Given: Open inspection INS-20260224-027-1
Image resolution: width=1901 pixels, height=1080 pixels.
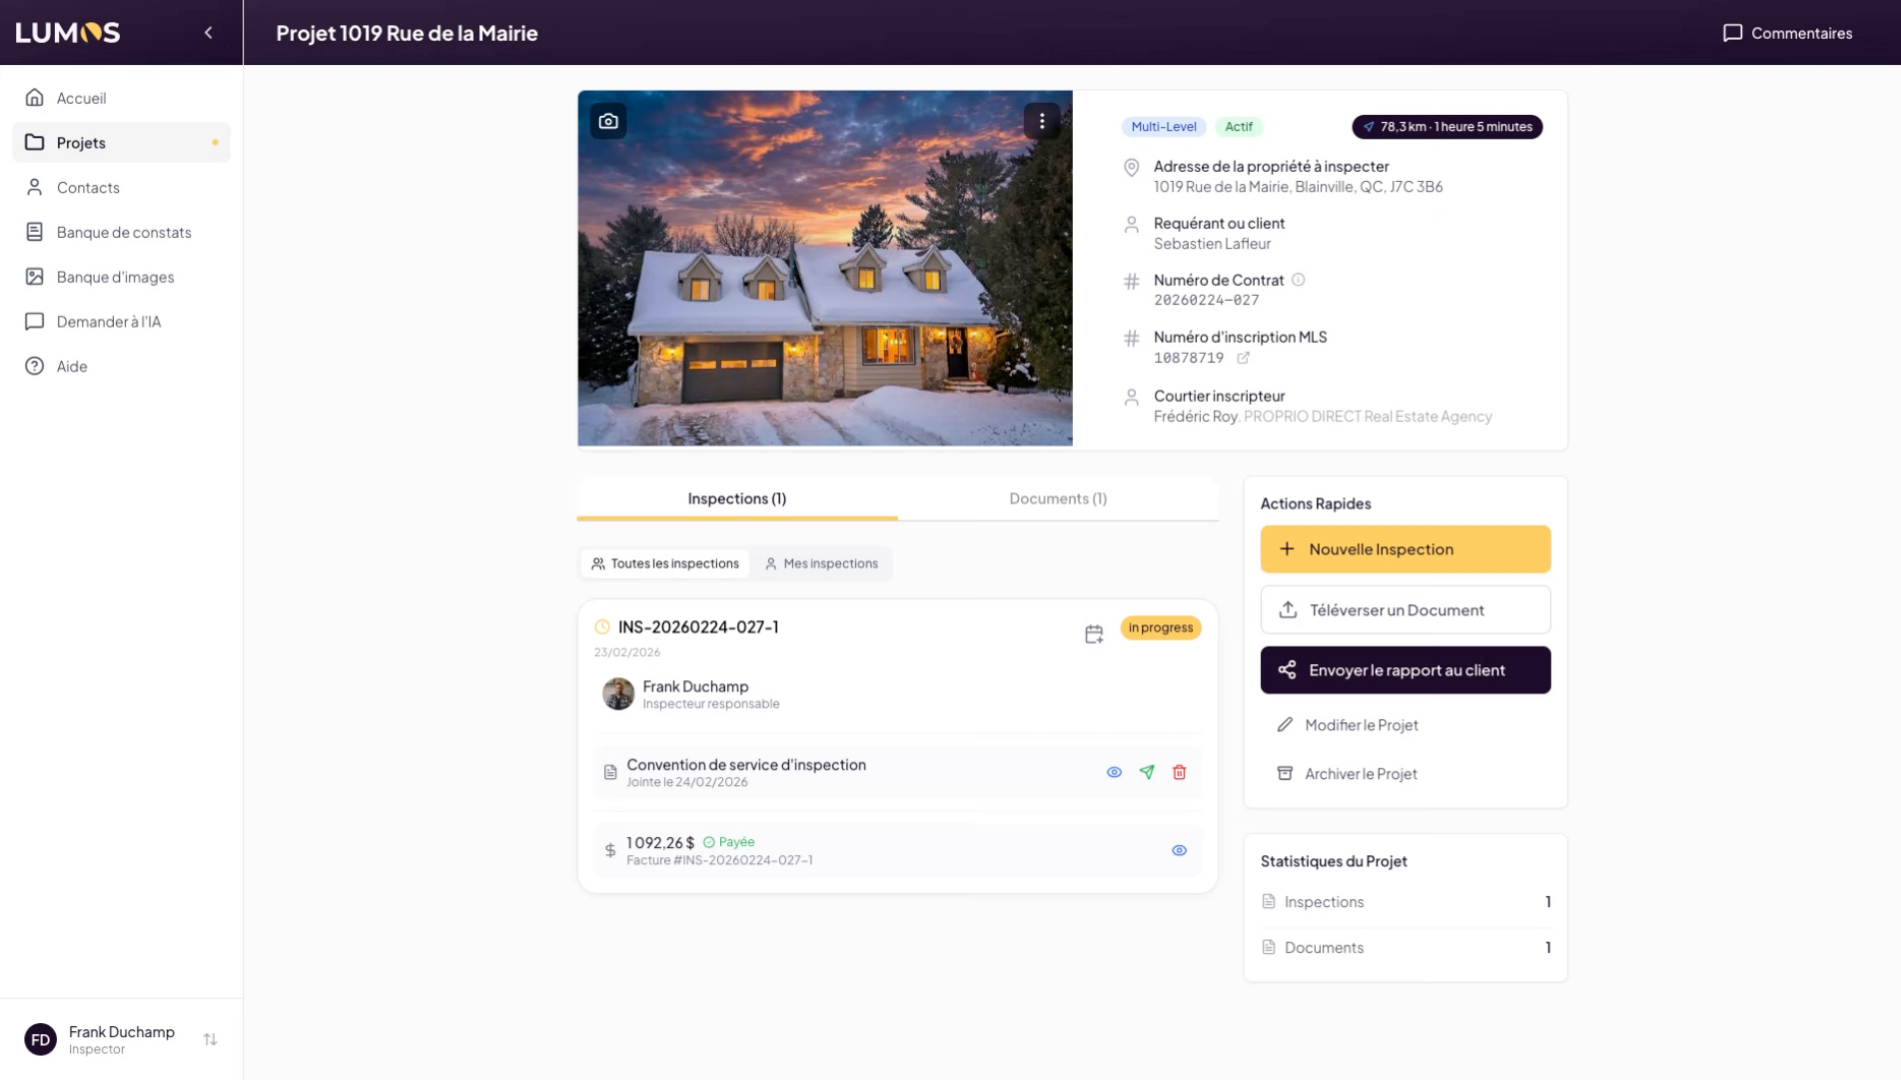Looking at the screenshot, I should pos(698,627).
